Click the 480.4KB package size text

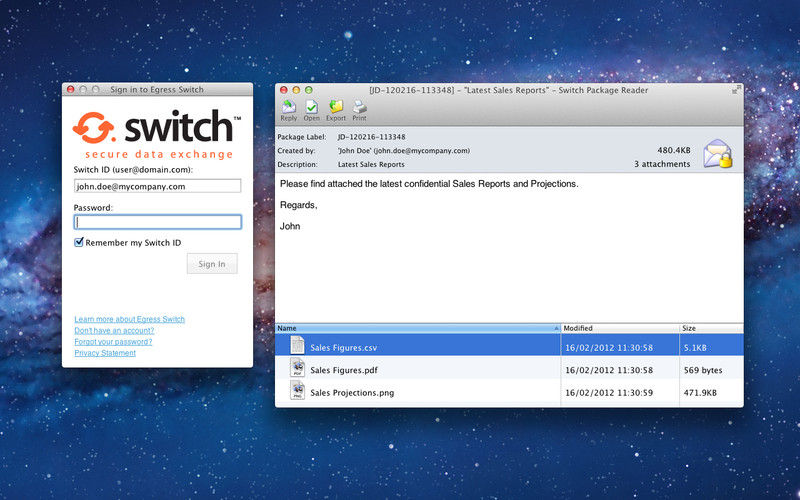click(673, 150)
